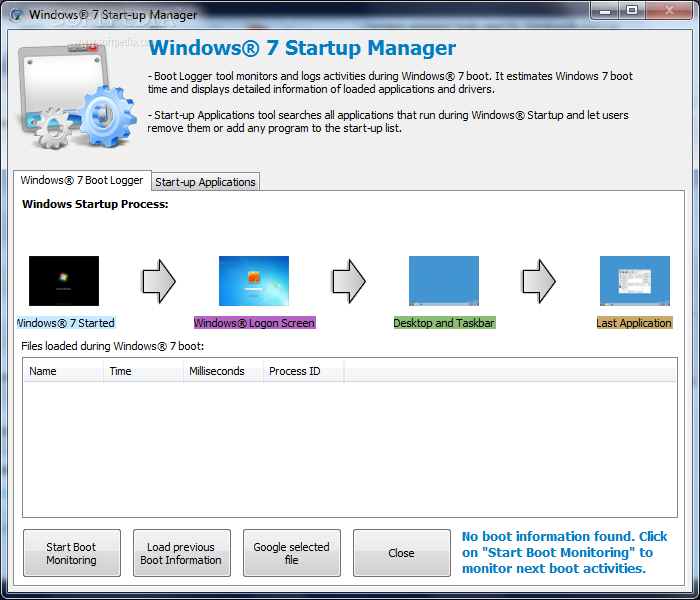The image size is (700, 600).
Task: Click the title bar application icon
Action: click(17, 15)
